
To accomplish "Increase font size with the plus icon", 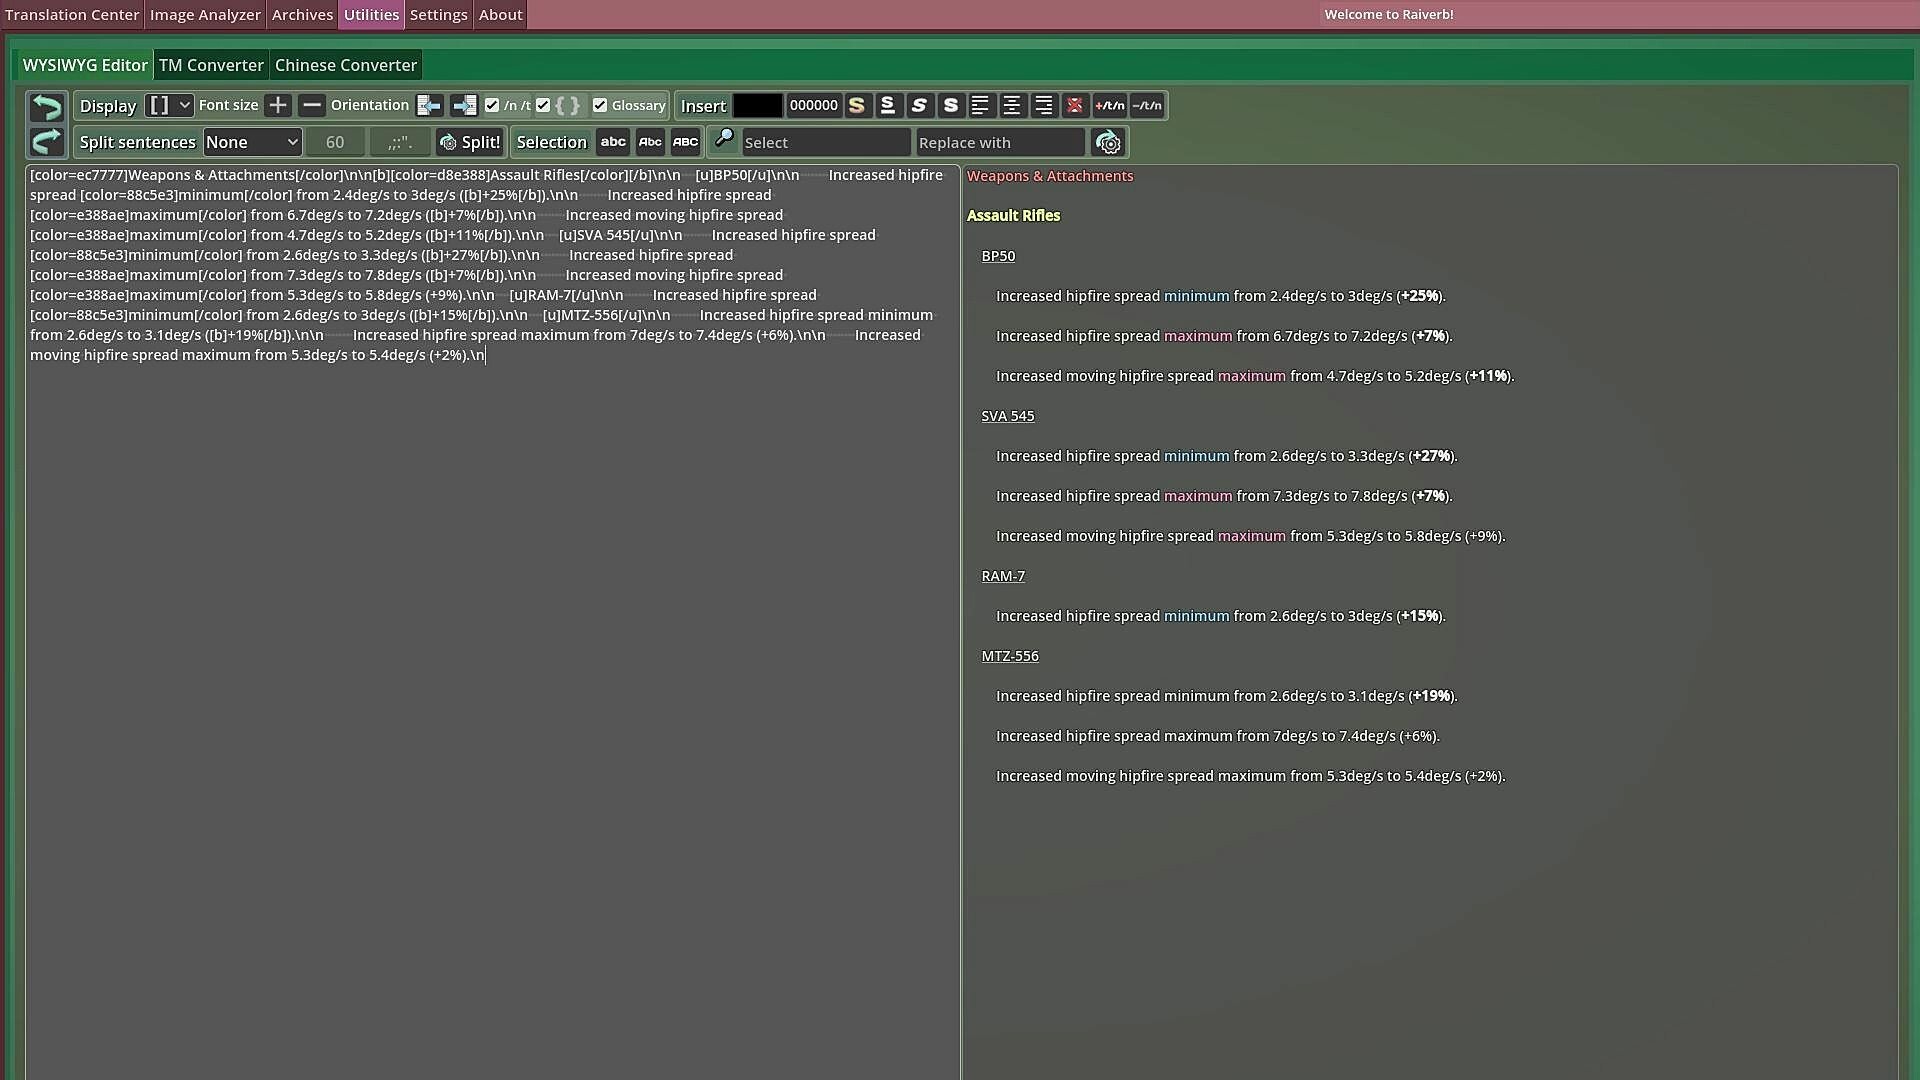I will tap(277, 105).
